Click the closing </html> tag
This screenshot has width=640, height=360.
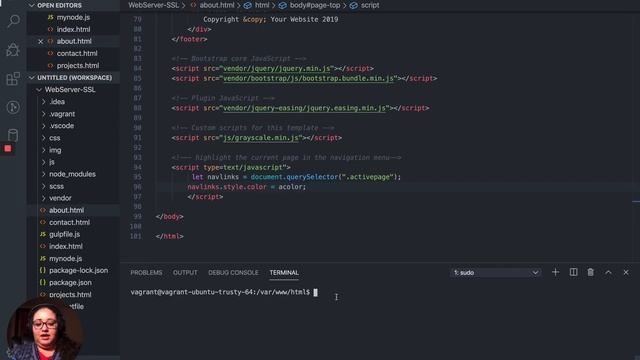pos(169,236)
